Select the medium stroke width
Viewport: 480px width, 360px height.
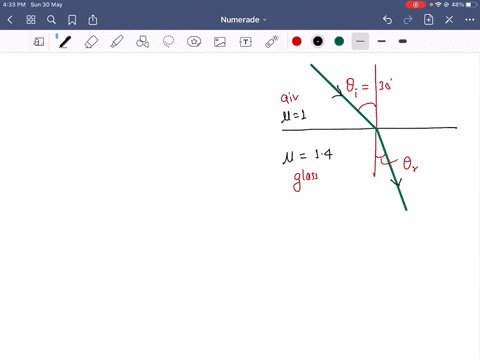coord(382,41)
